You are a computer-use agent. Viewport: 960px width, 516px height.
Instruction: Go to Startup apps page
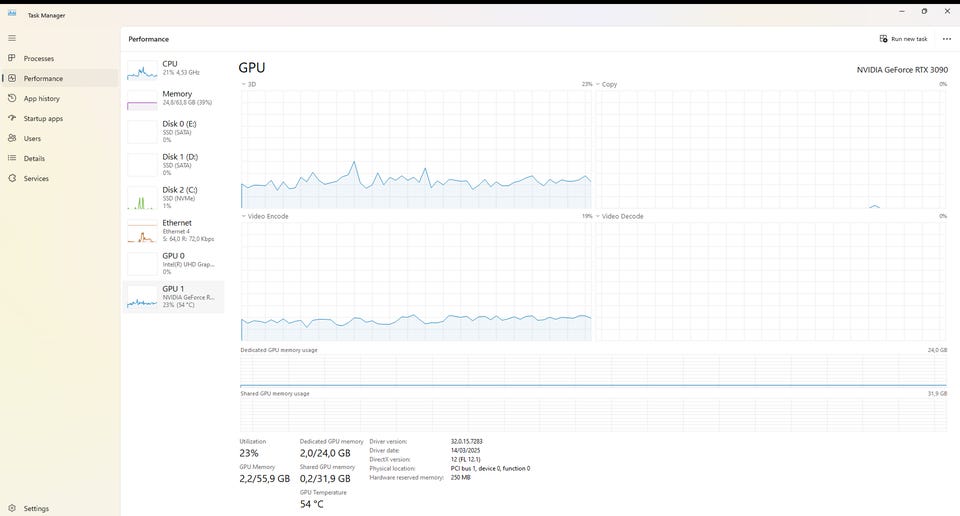tap(59, 118)
